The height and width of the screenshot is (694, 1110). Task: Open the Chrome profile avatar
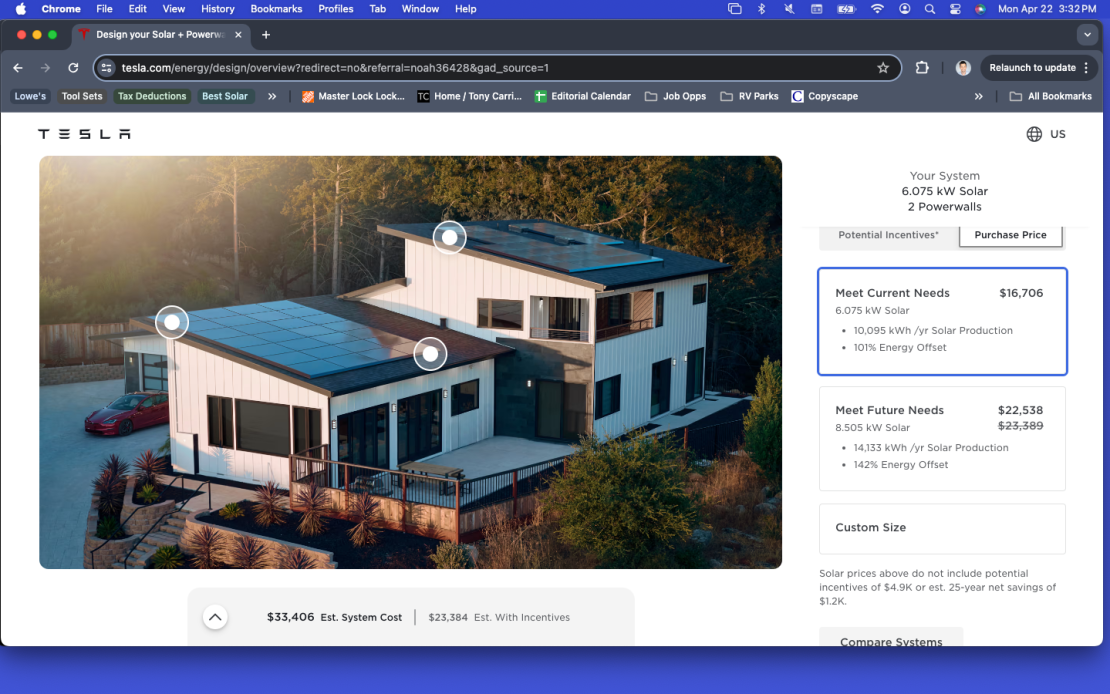click(963, 68)
